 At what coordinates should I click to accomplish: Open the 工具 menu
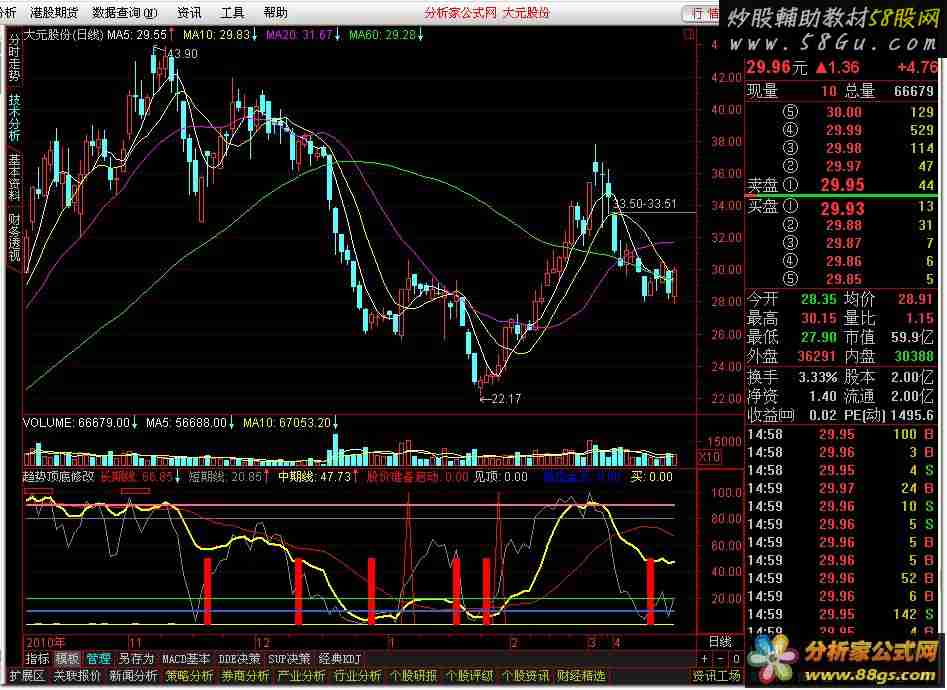pyautogui.click(x=233, y=12)
